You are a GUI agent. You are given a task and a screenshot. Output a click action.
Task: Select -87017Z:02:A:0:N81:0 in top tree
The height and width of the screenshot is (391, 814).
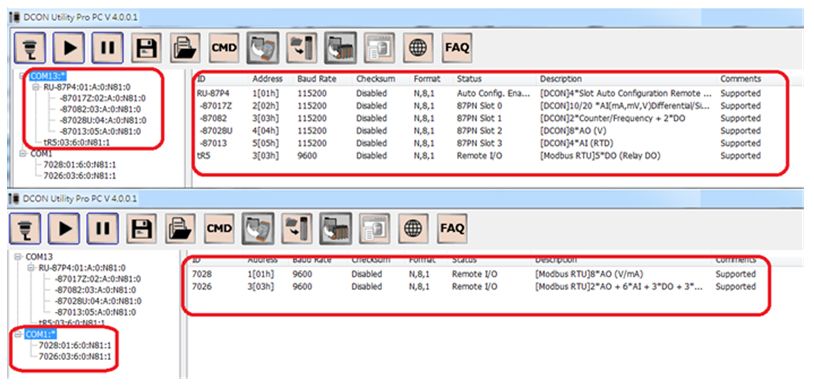(102, 98)
